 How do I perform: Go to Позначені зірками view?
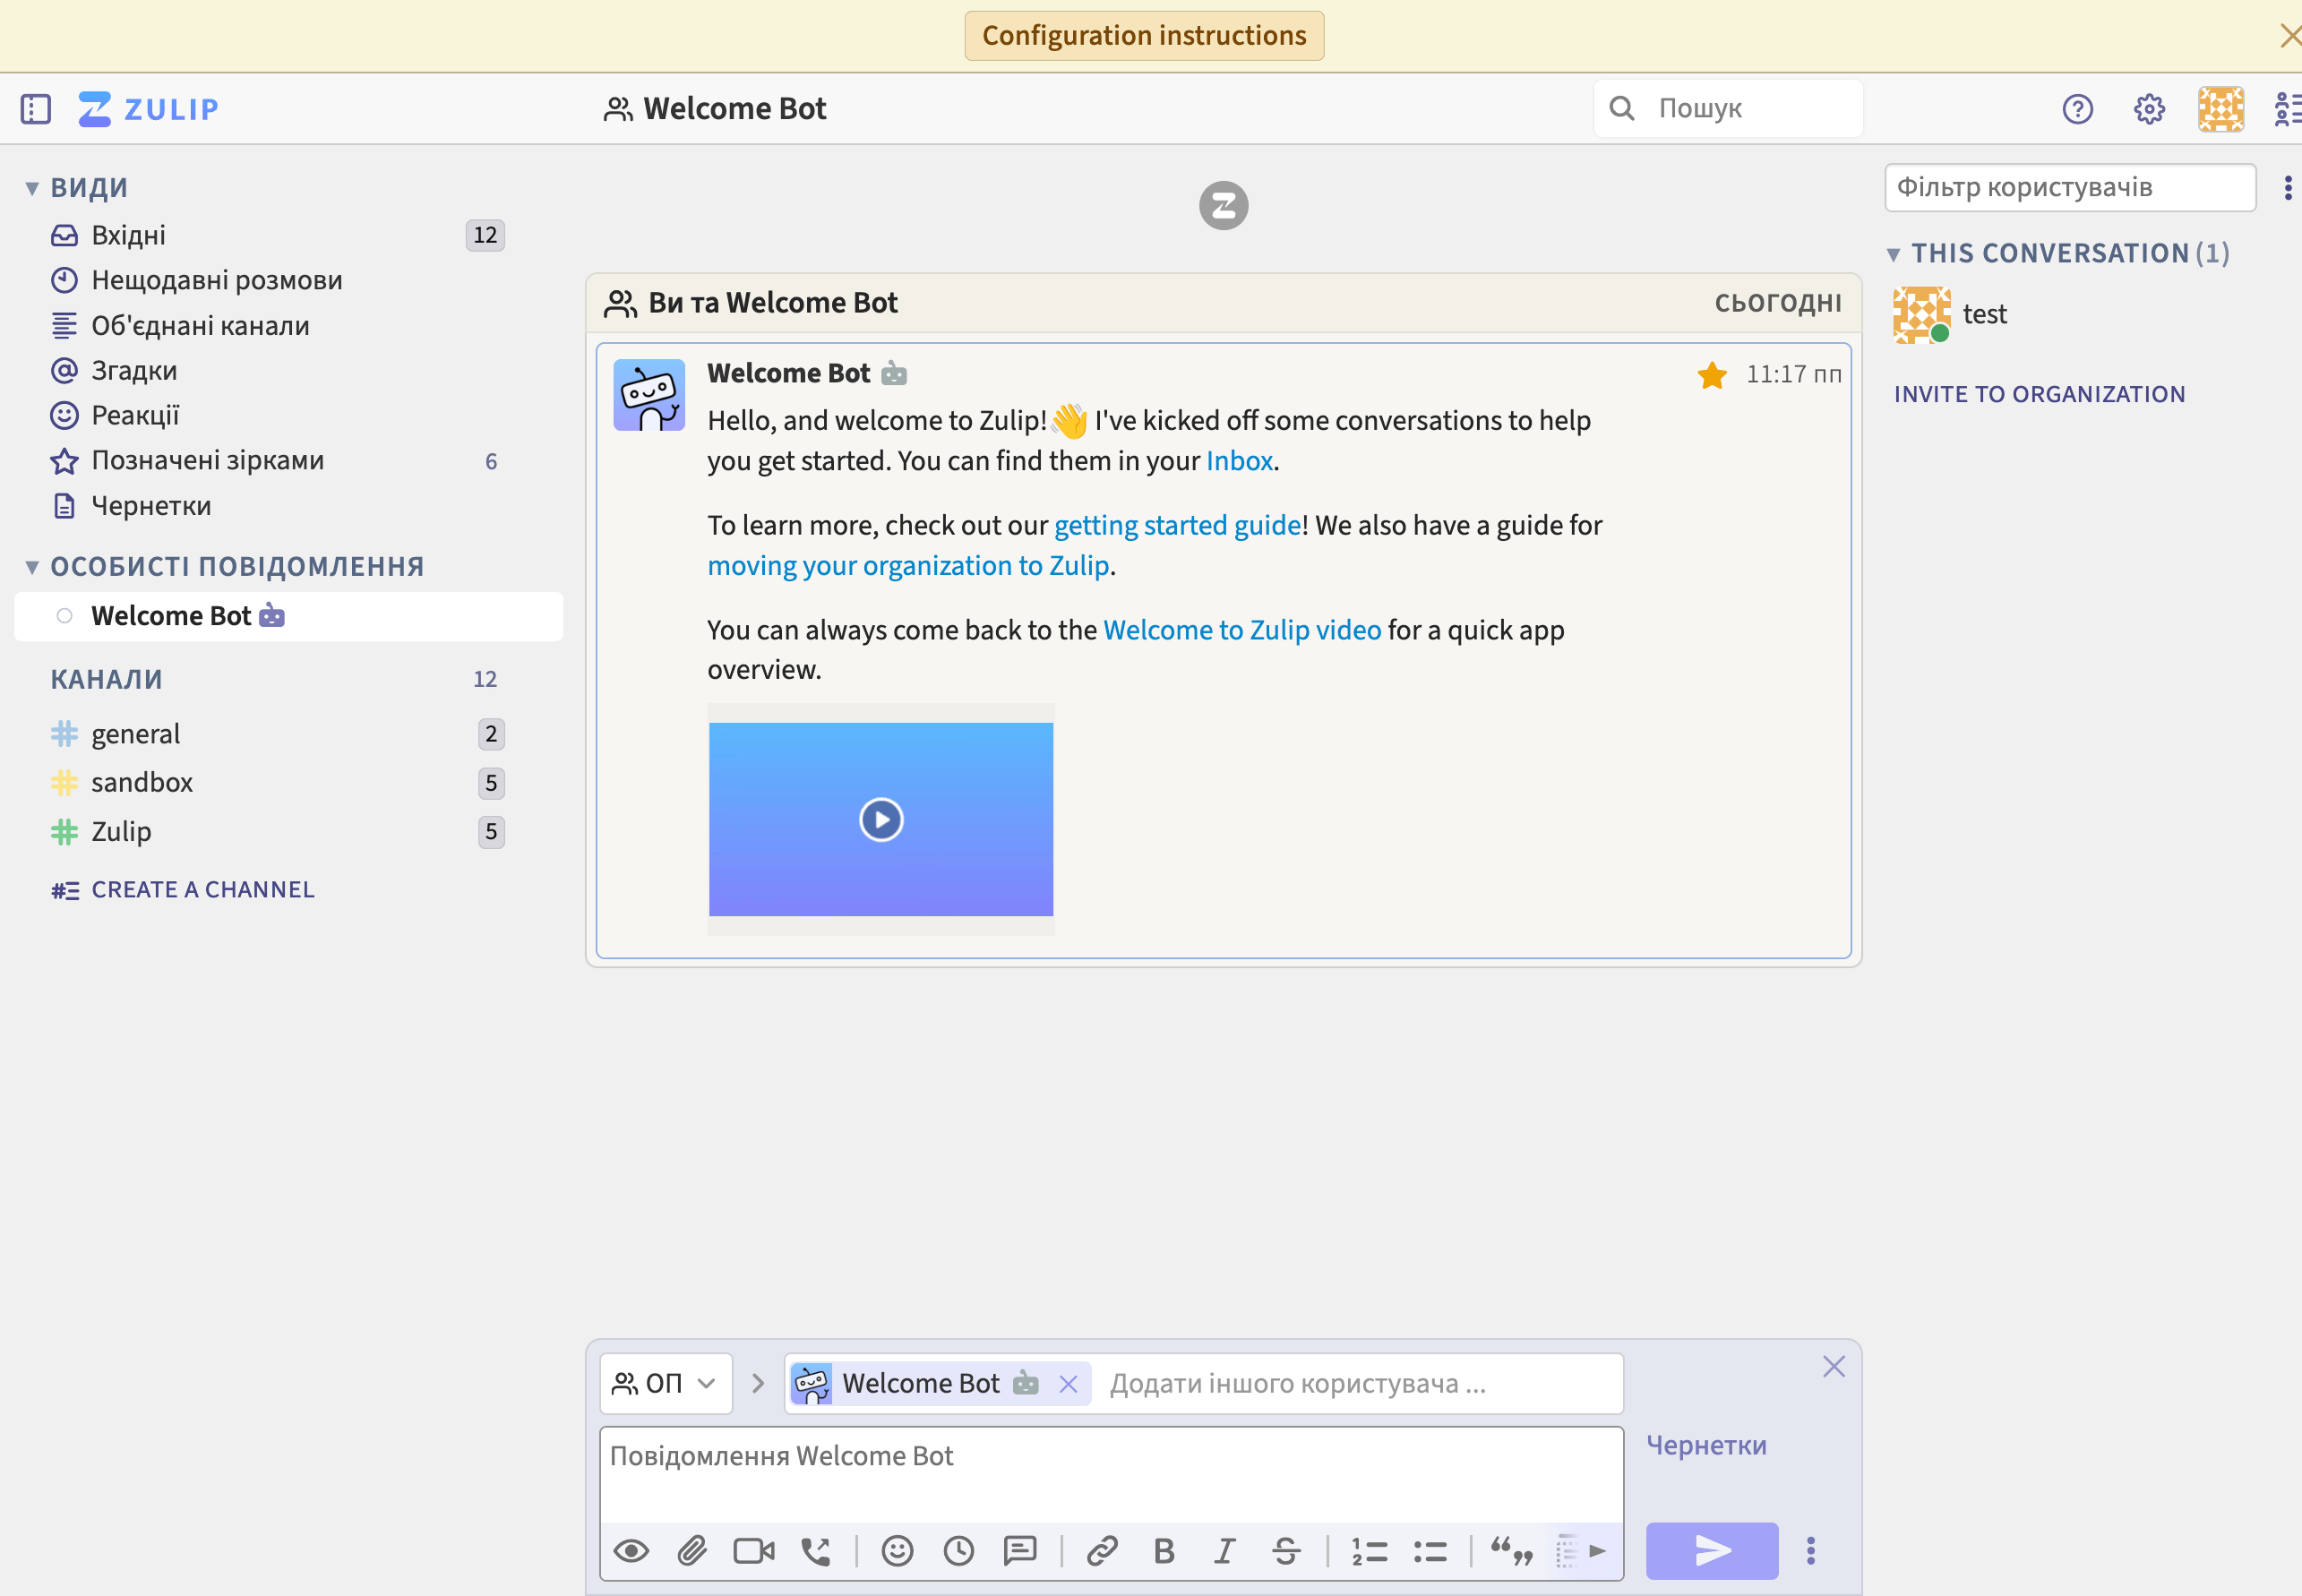tap(207, 460)
